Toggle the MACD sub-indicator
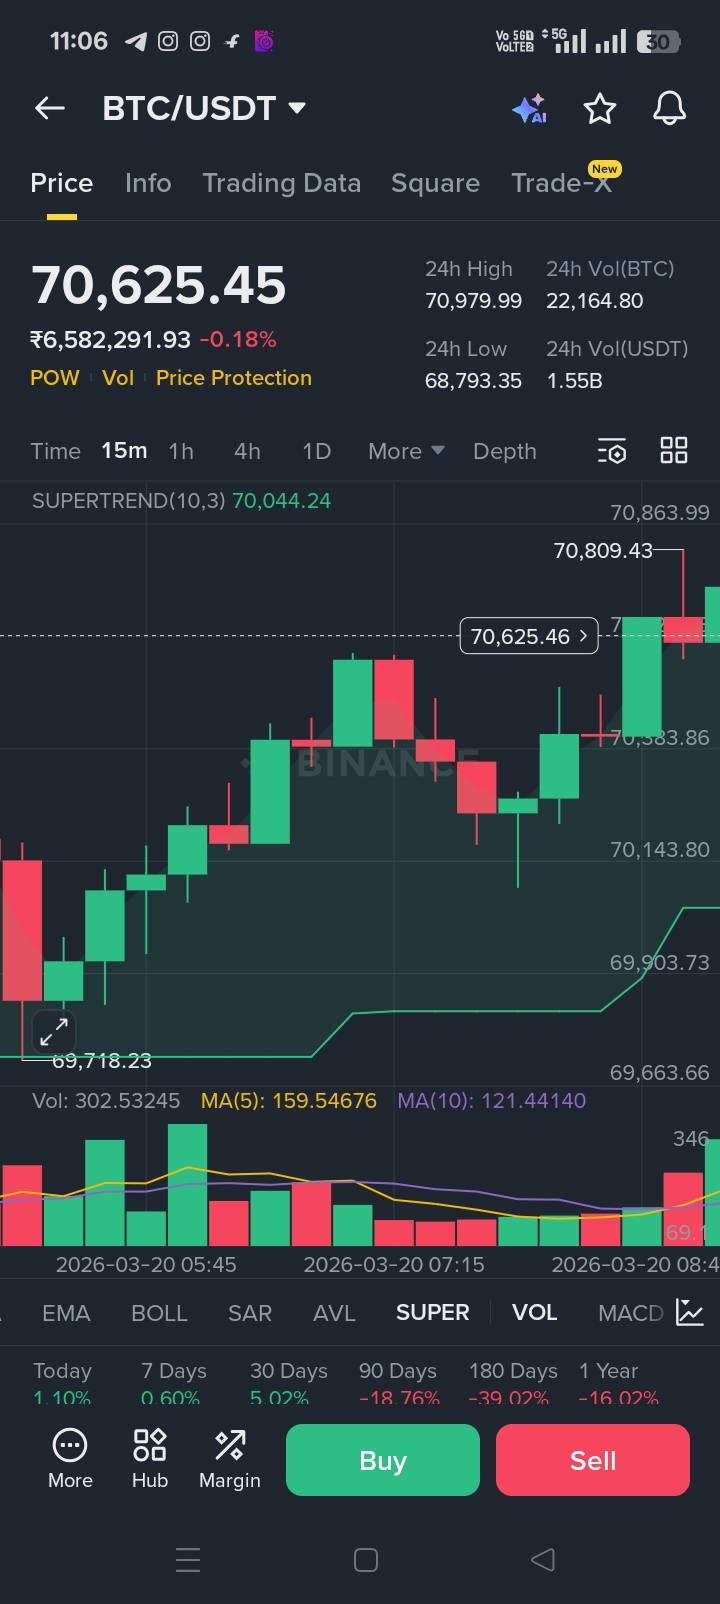Image resolution: width=720 pixels, height=1604 pixels. pyautogui.click(x=630, y=1313)
